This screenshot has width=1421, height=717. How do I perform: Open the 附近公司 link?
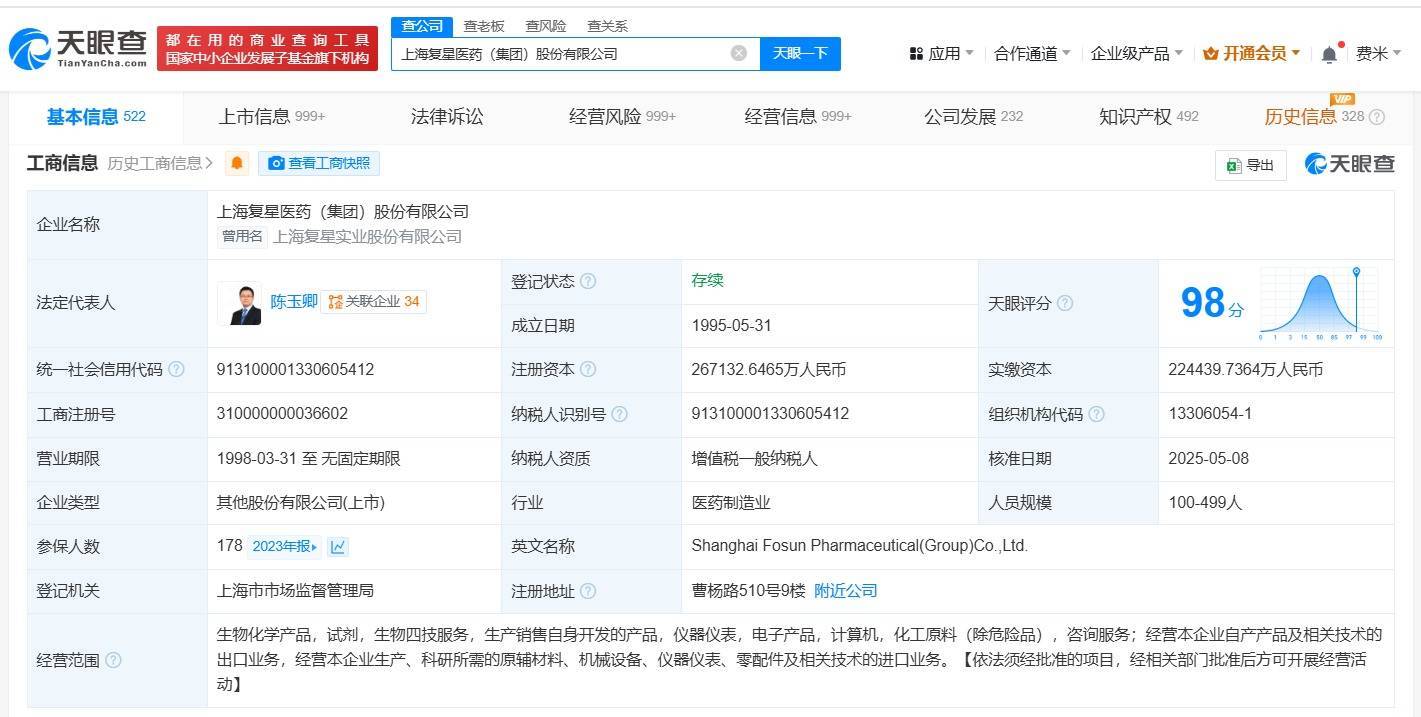click(x=846, y=591)
